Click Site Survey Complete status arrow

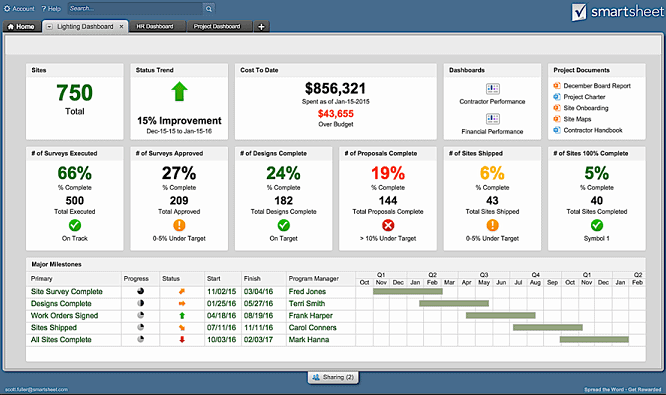coord(182,291)
